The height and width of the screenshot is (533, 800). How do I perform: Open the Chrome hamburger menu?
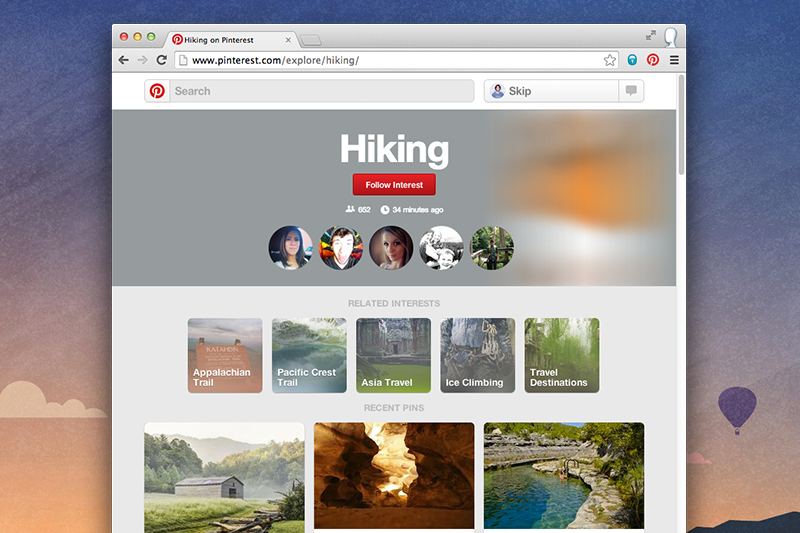click(x=674, y=60)
